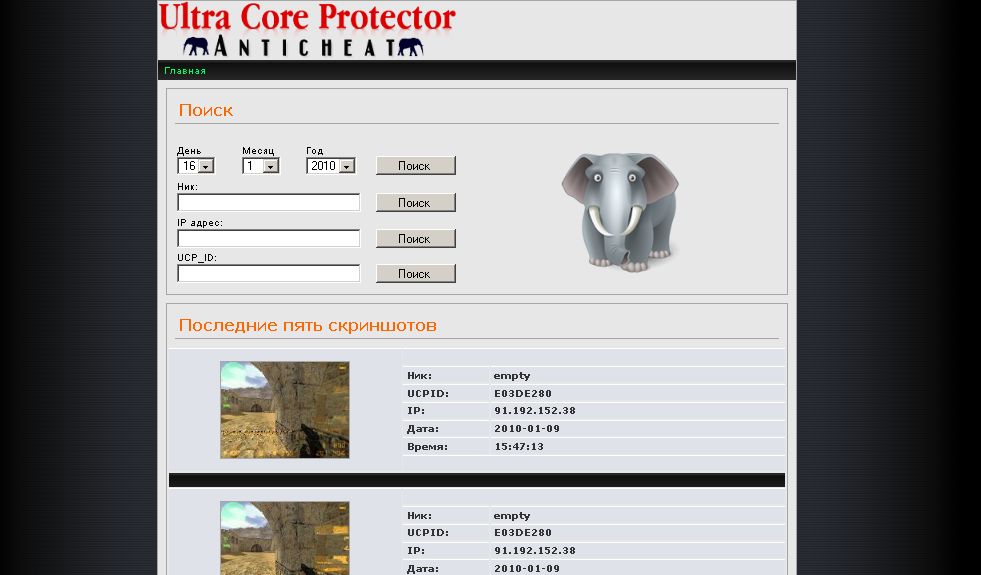981x575 pixels.
Task: Open the second, partially visible screenshot thumbnail
Action: (x=285, y=538)
